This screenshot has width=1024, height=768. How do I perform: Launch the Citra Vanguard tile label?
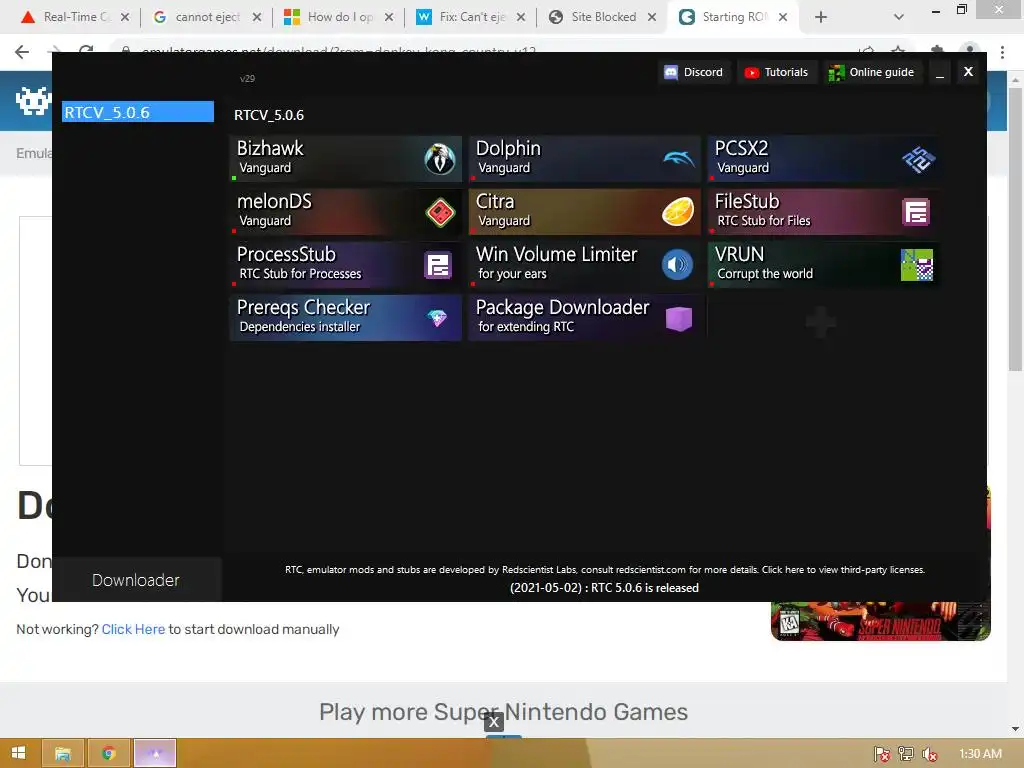[x=503, y=210]
